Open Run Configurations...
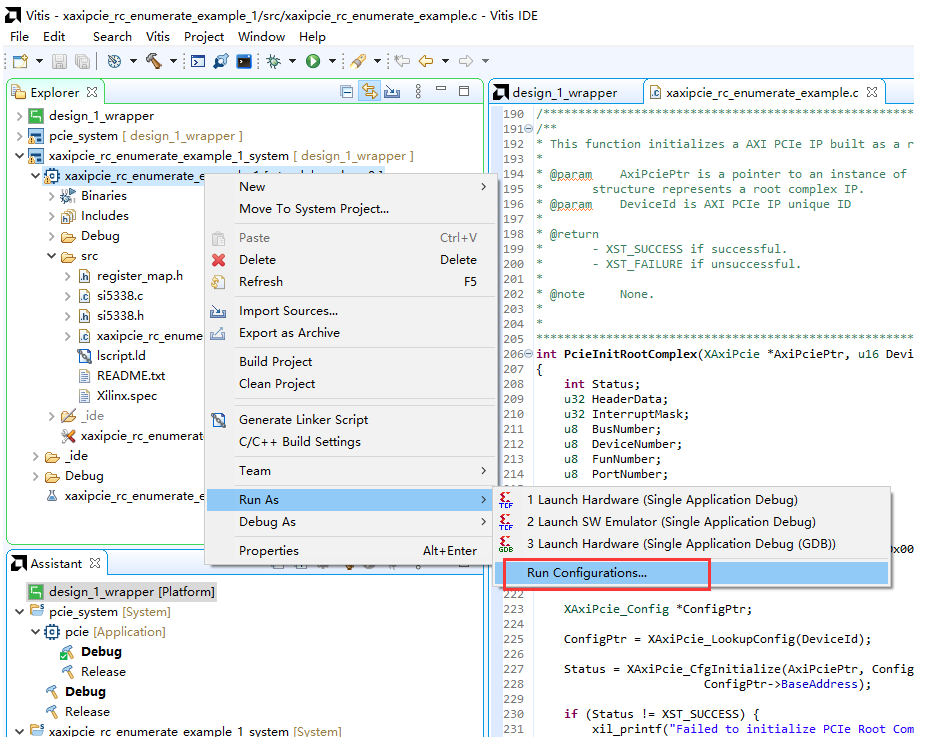939x739 pixels. tap(692, 573)
